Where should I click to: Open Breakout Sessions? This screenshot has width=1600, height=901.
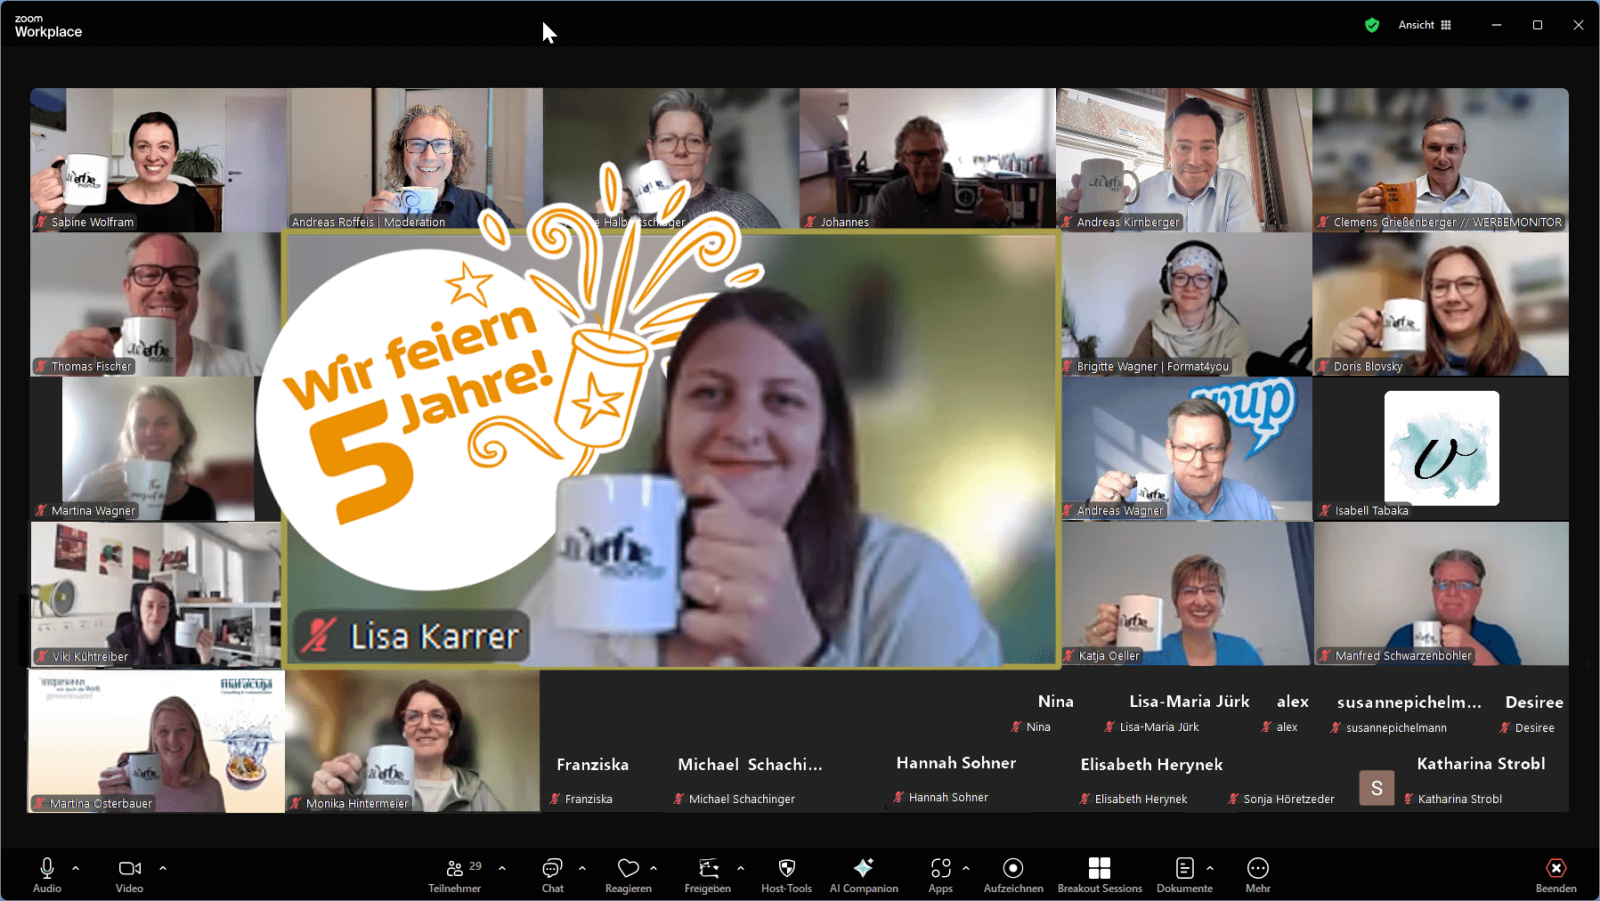[1099, 868]
